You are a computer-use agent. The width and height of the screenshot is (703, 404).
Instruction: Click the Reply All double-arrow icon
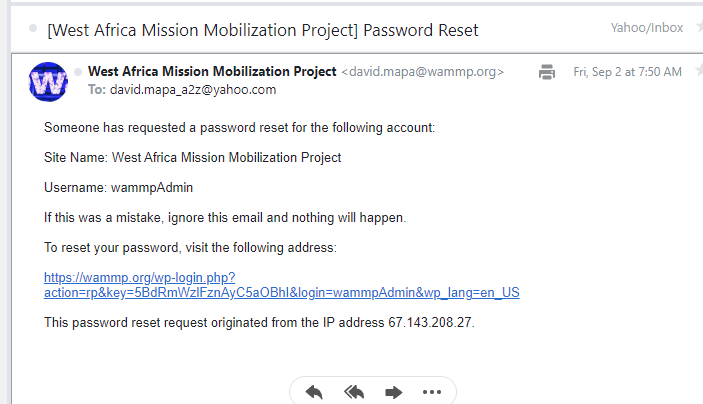click(x=354, y=392)
